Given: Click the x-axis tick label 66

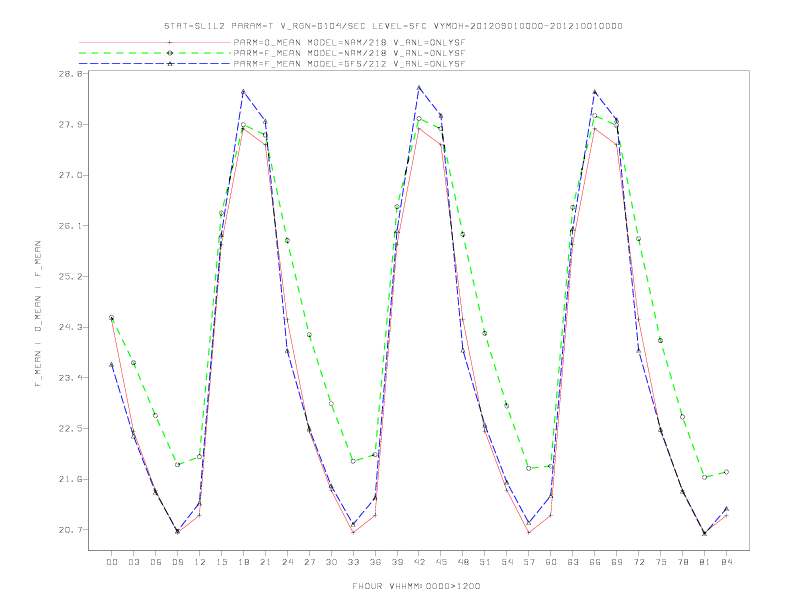Looking at the screenshot, I should [x=595, y=562].
